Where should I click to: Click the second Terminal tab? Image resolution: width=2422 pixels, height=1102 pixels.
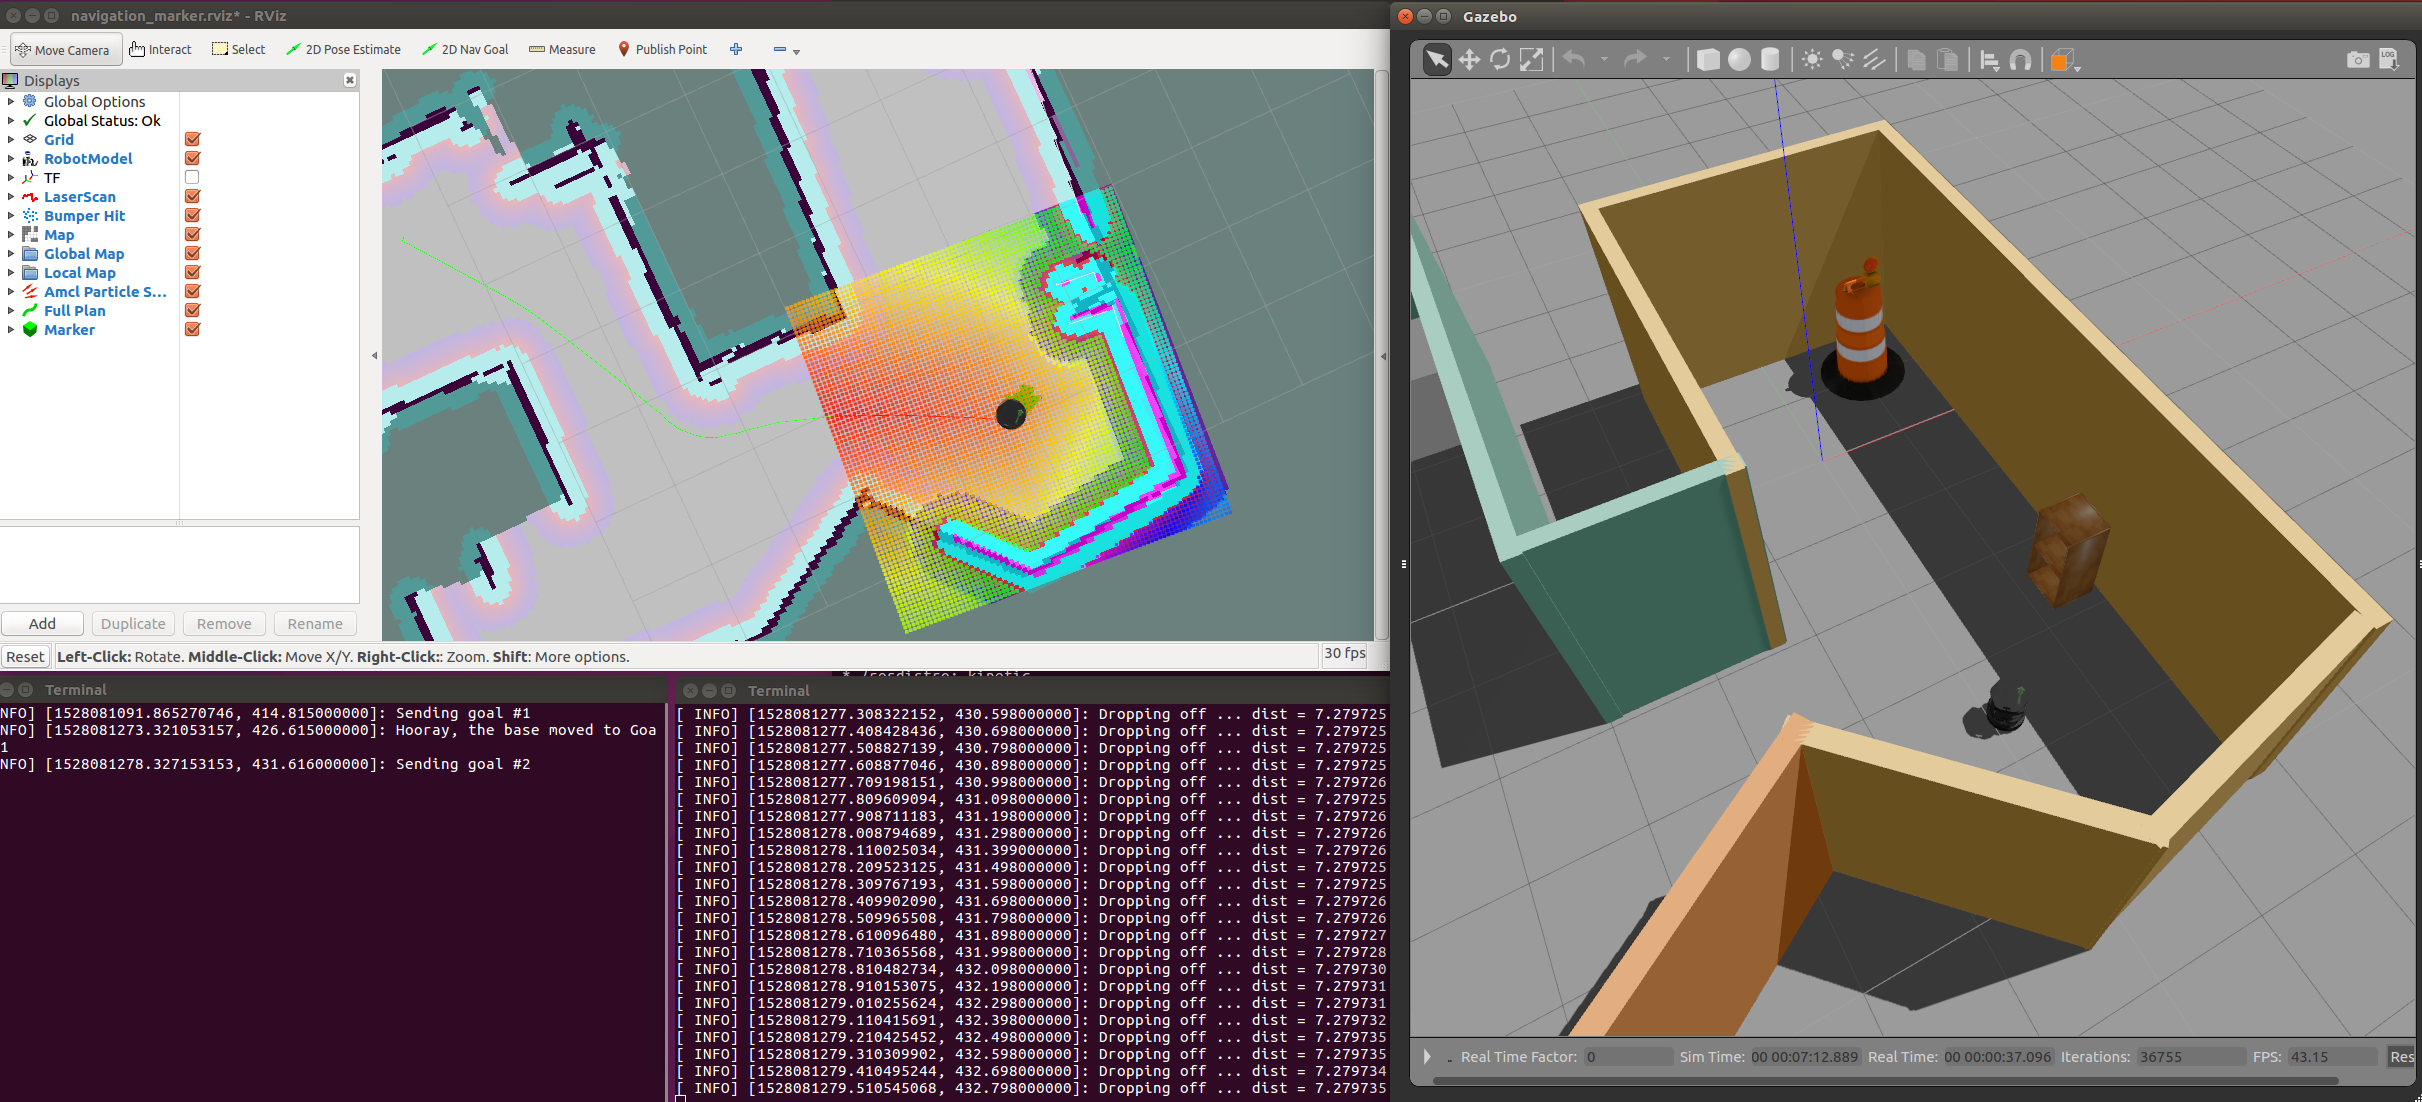[x=775, y=689]
